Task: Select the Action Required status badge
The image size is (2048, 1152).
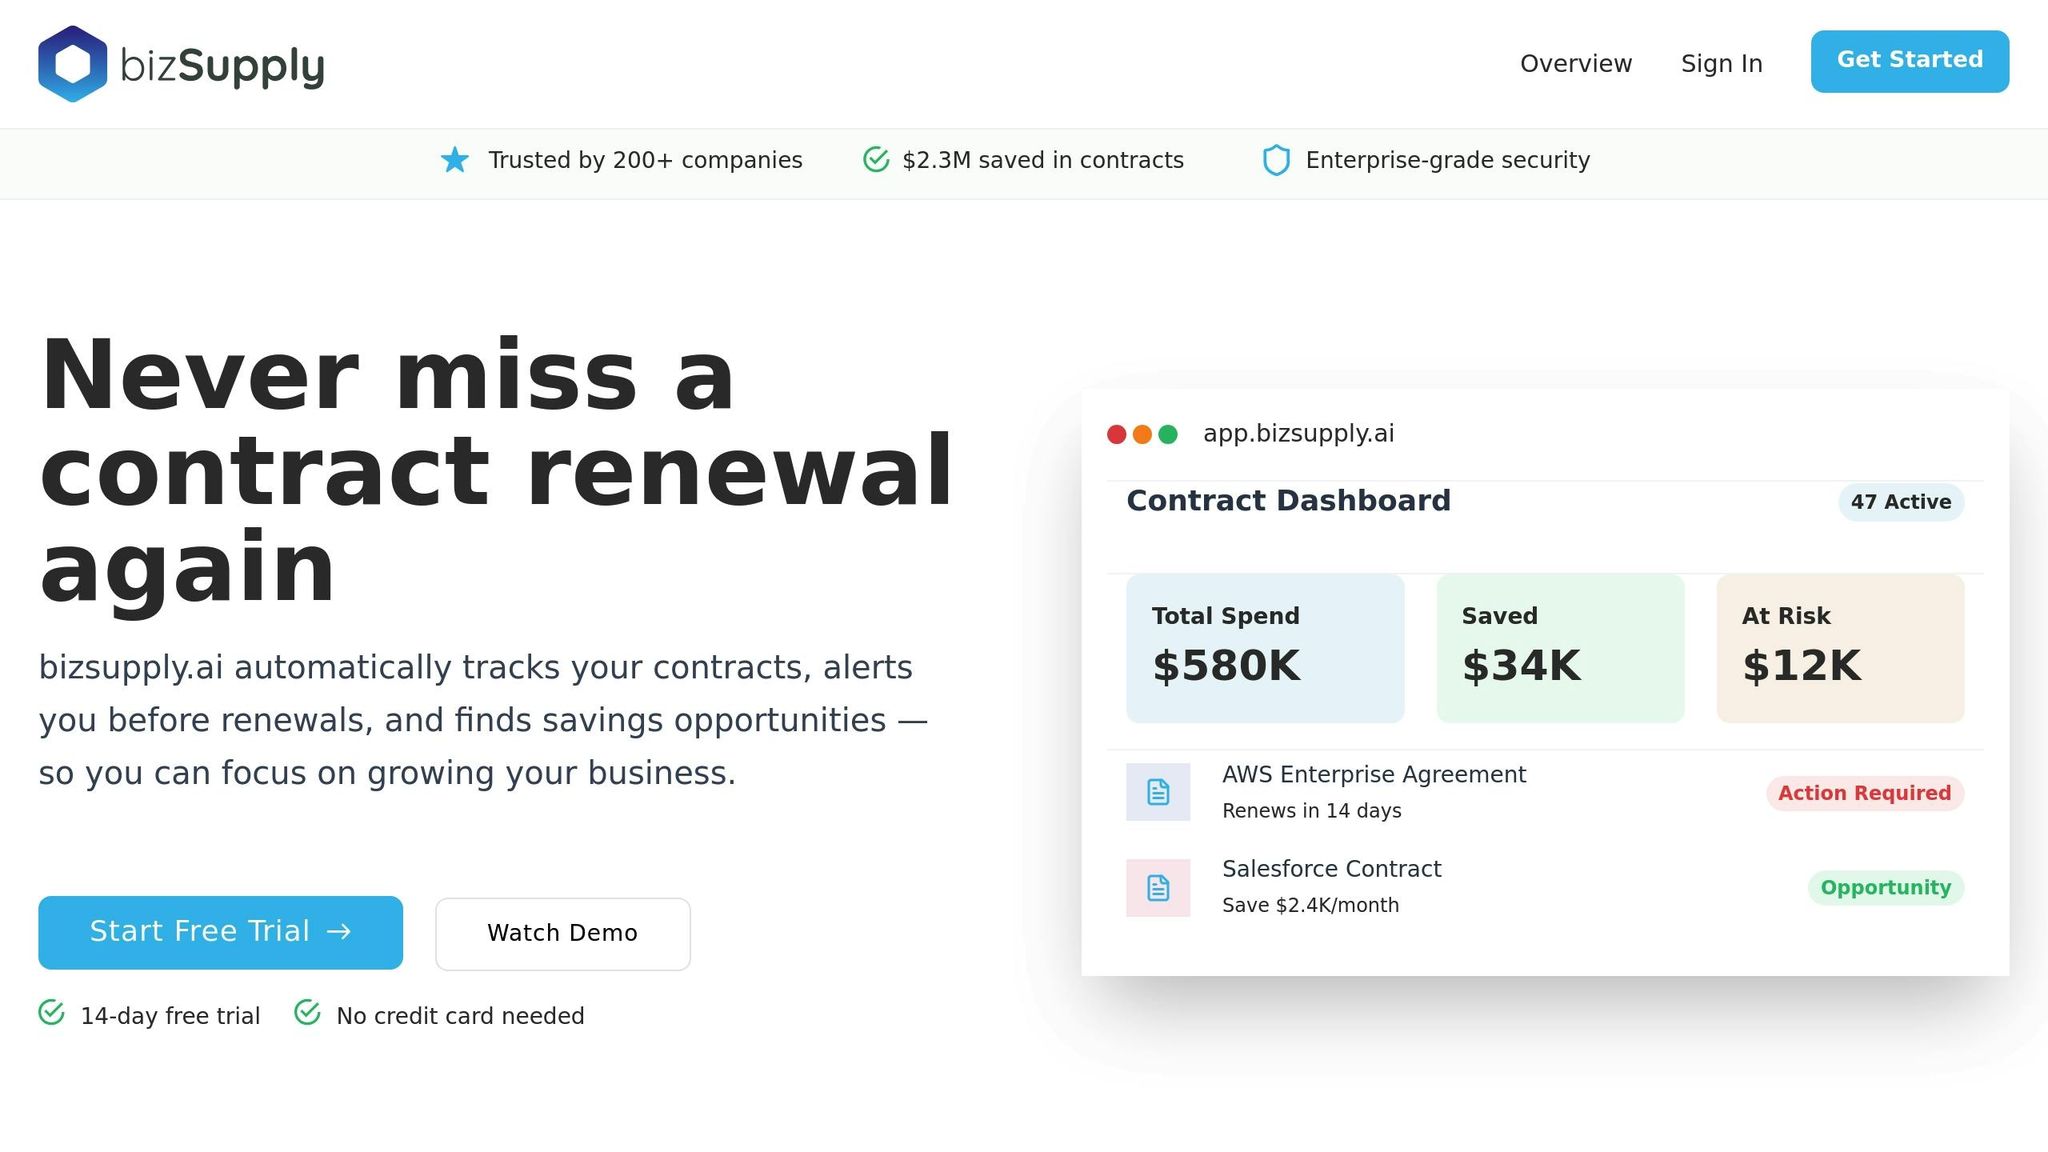Action: click(x=1864, y=793)
